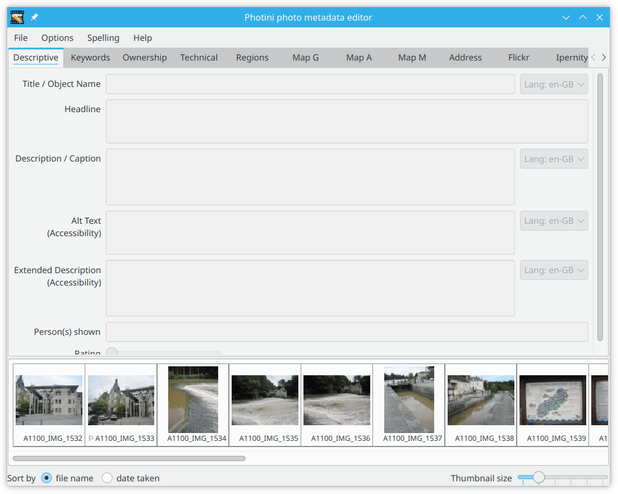The width and height of the screenshot is (618, 494).
Task: Minimize the Photini window
Action: click(x=566, y=17)
